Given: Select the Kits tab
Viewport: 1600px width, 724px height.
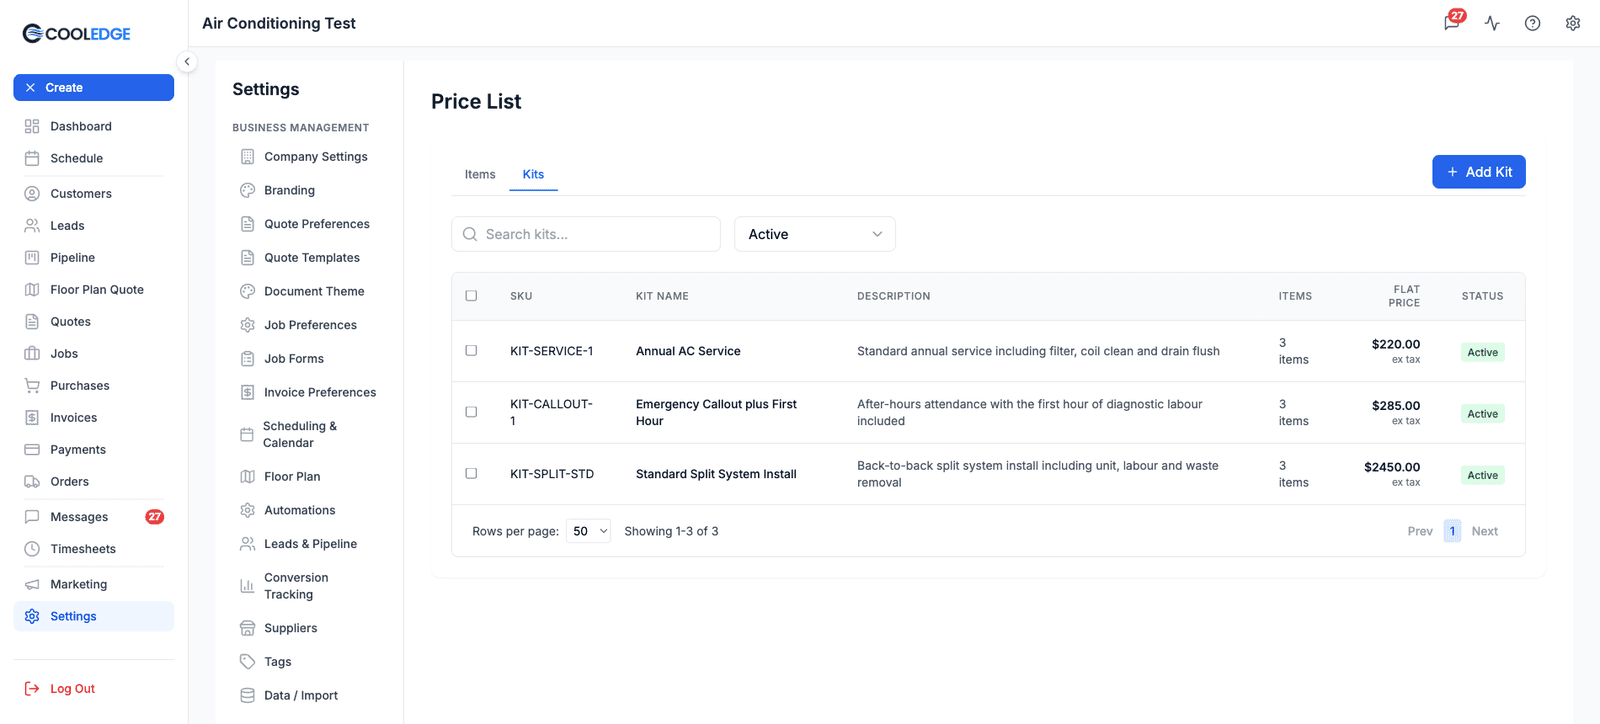Looking at the screenshot, I should [x=533, y=174].
